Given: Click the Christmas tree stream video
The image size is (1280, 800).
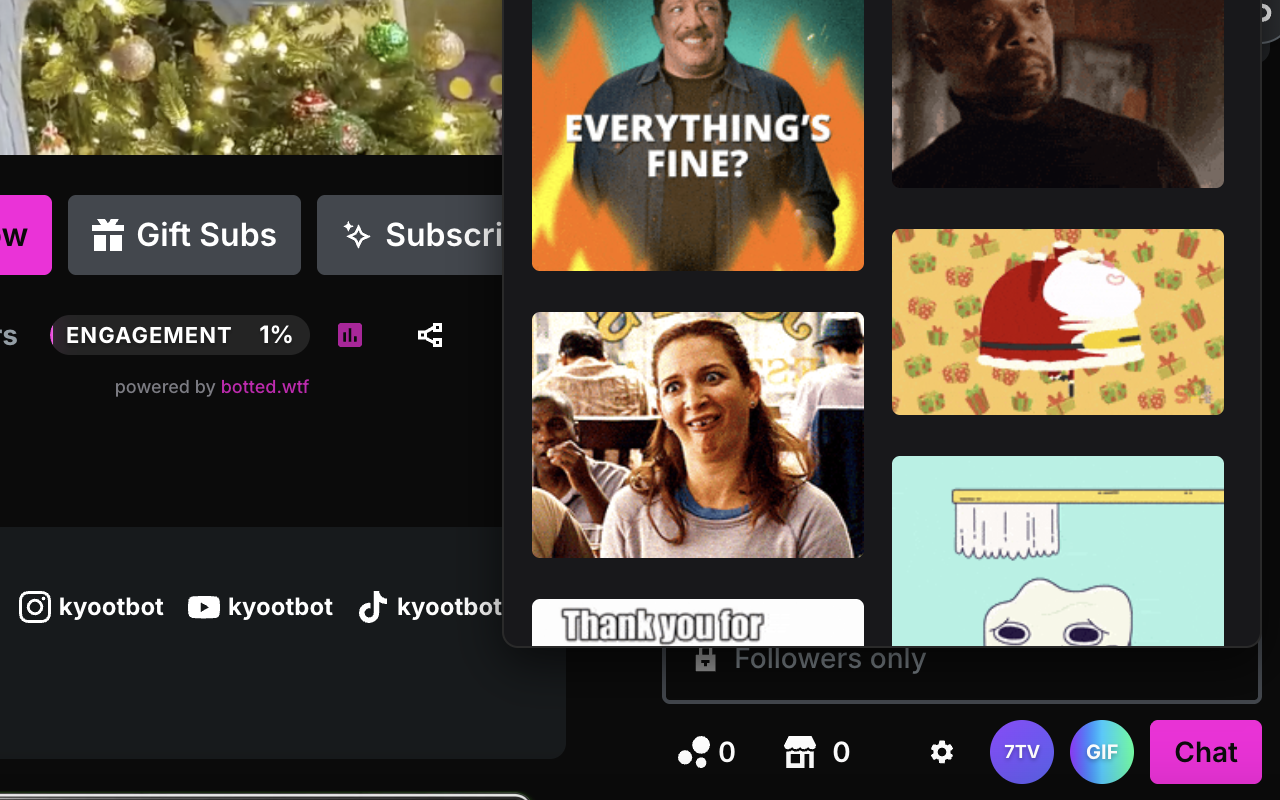Looking at the screenshot, I should 250,77.
